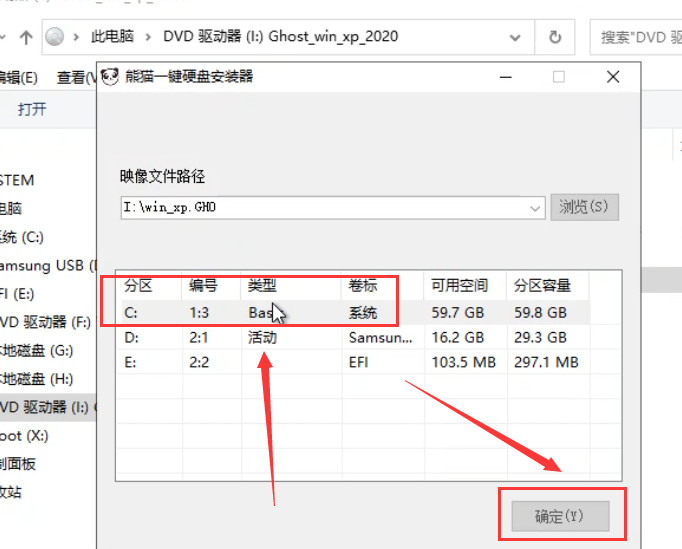
Task: Click the 59.7 GB free space cell
Action: tap(458, 313)
